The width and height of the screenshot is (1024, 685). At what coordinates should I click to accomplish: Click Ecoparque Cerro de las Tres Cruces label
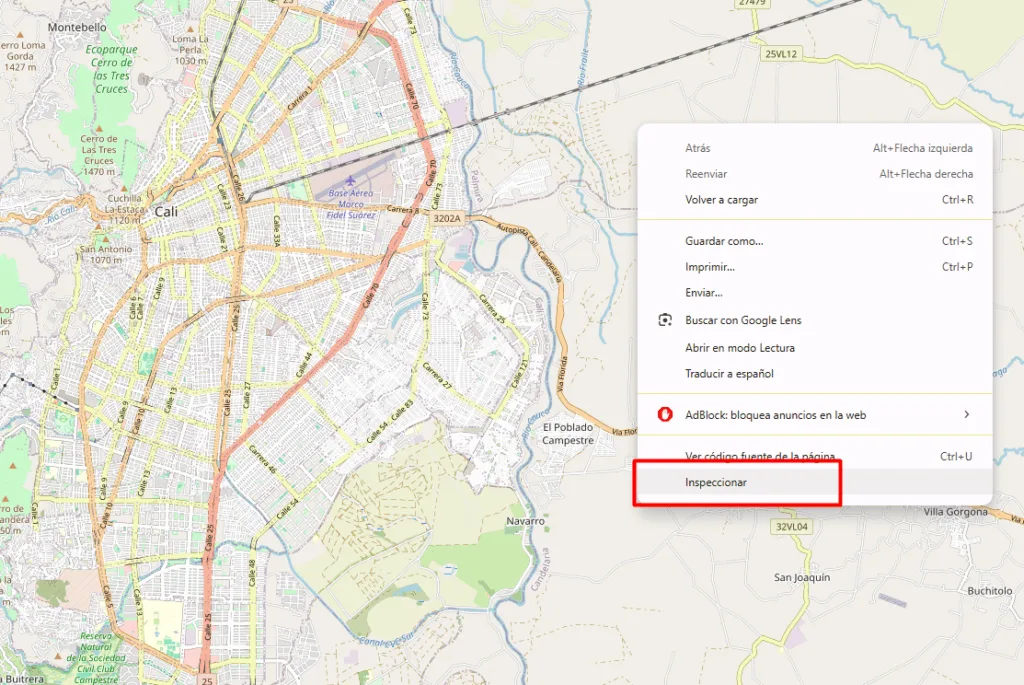112,69
